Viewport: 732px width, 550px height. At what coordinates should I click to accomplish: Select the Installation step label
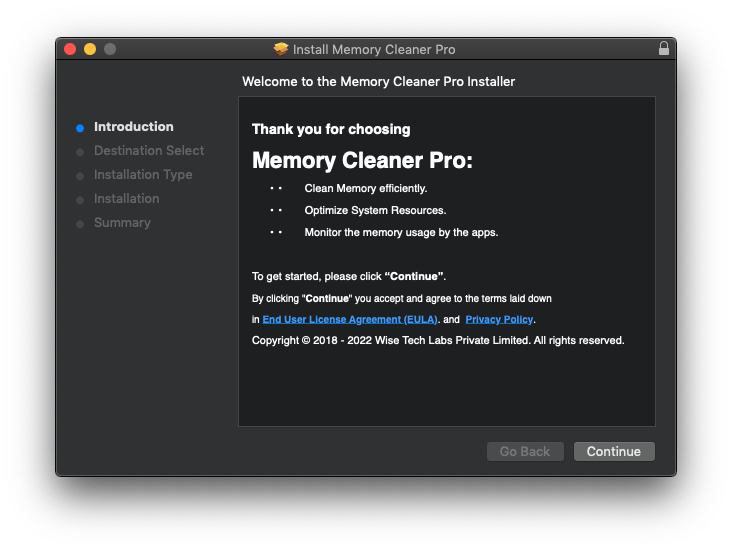(127, 198)
